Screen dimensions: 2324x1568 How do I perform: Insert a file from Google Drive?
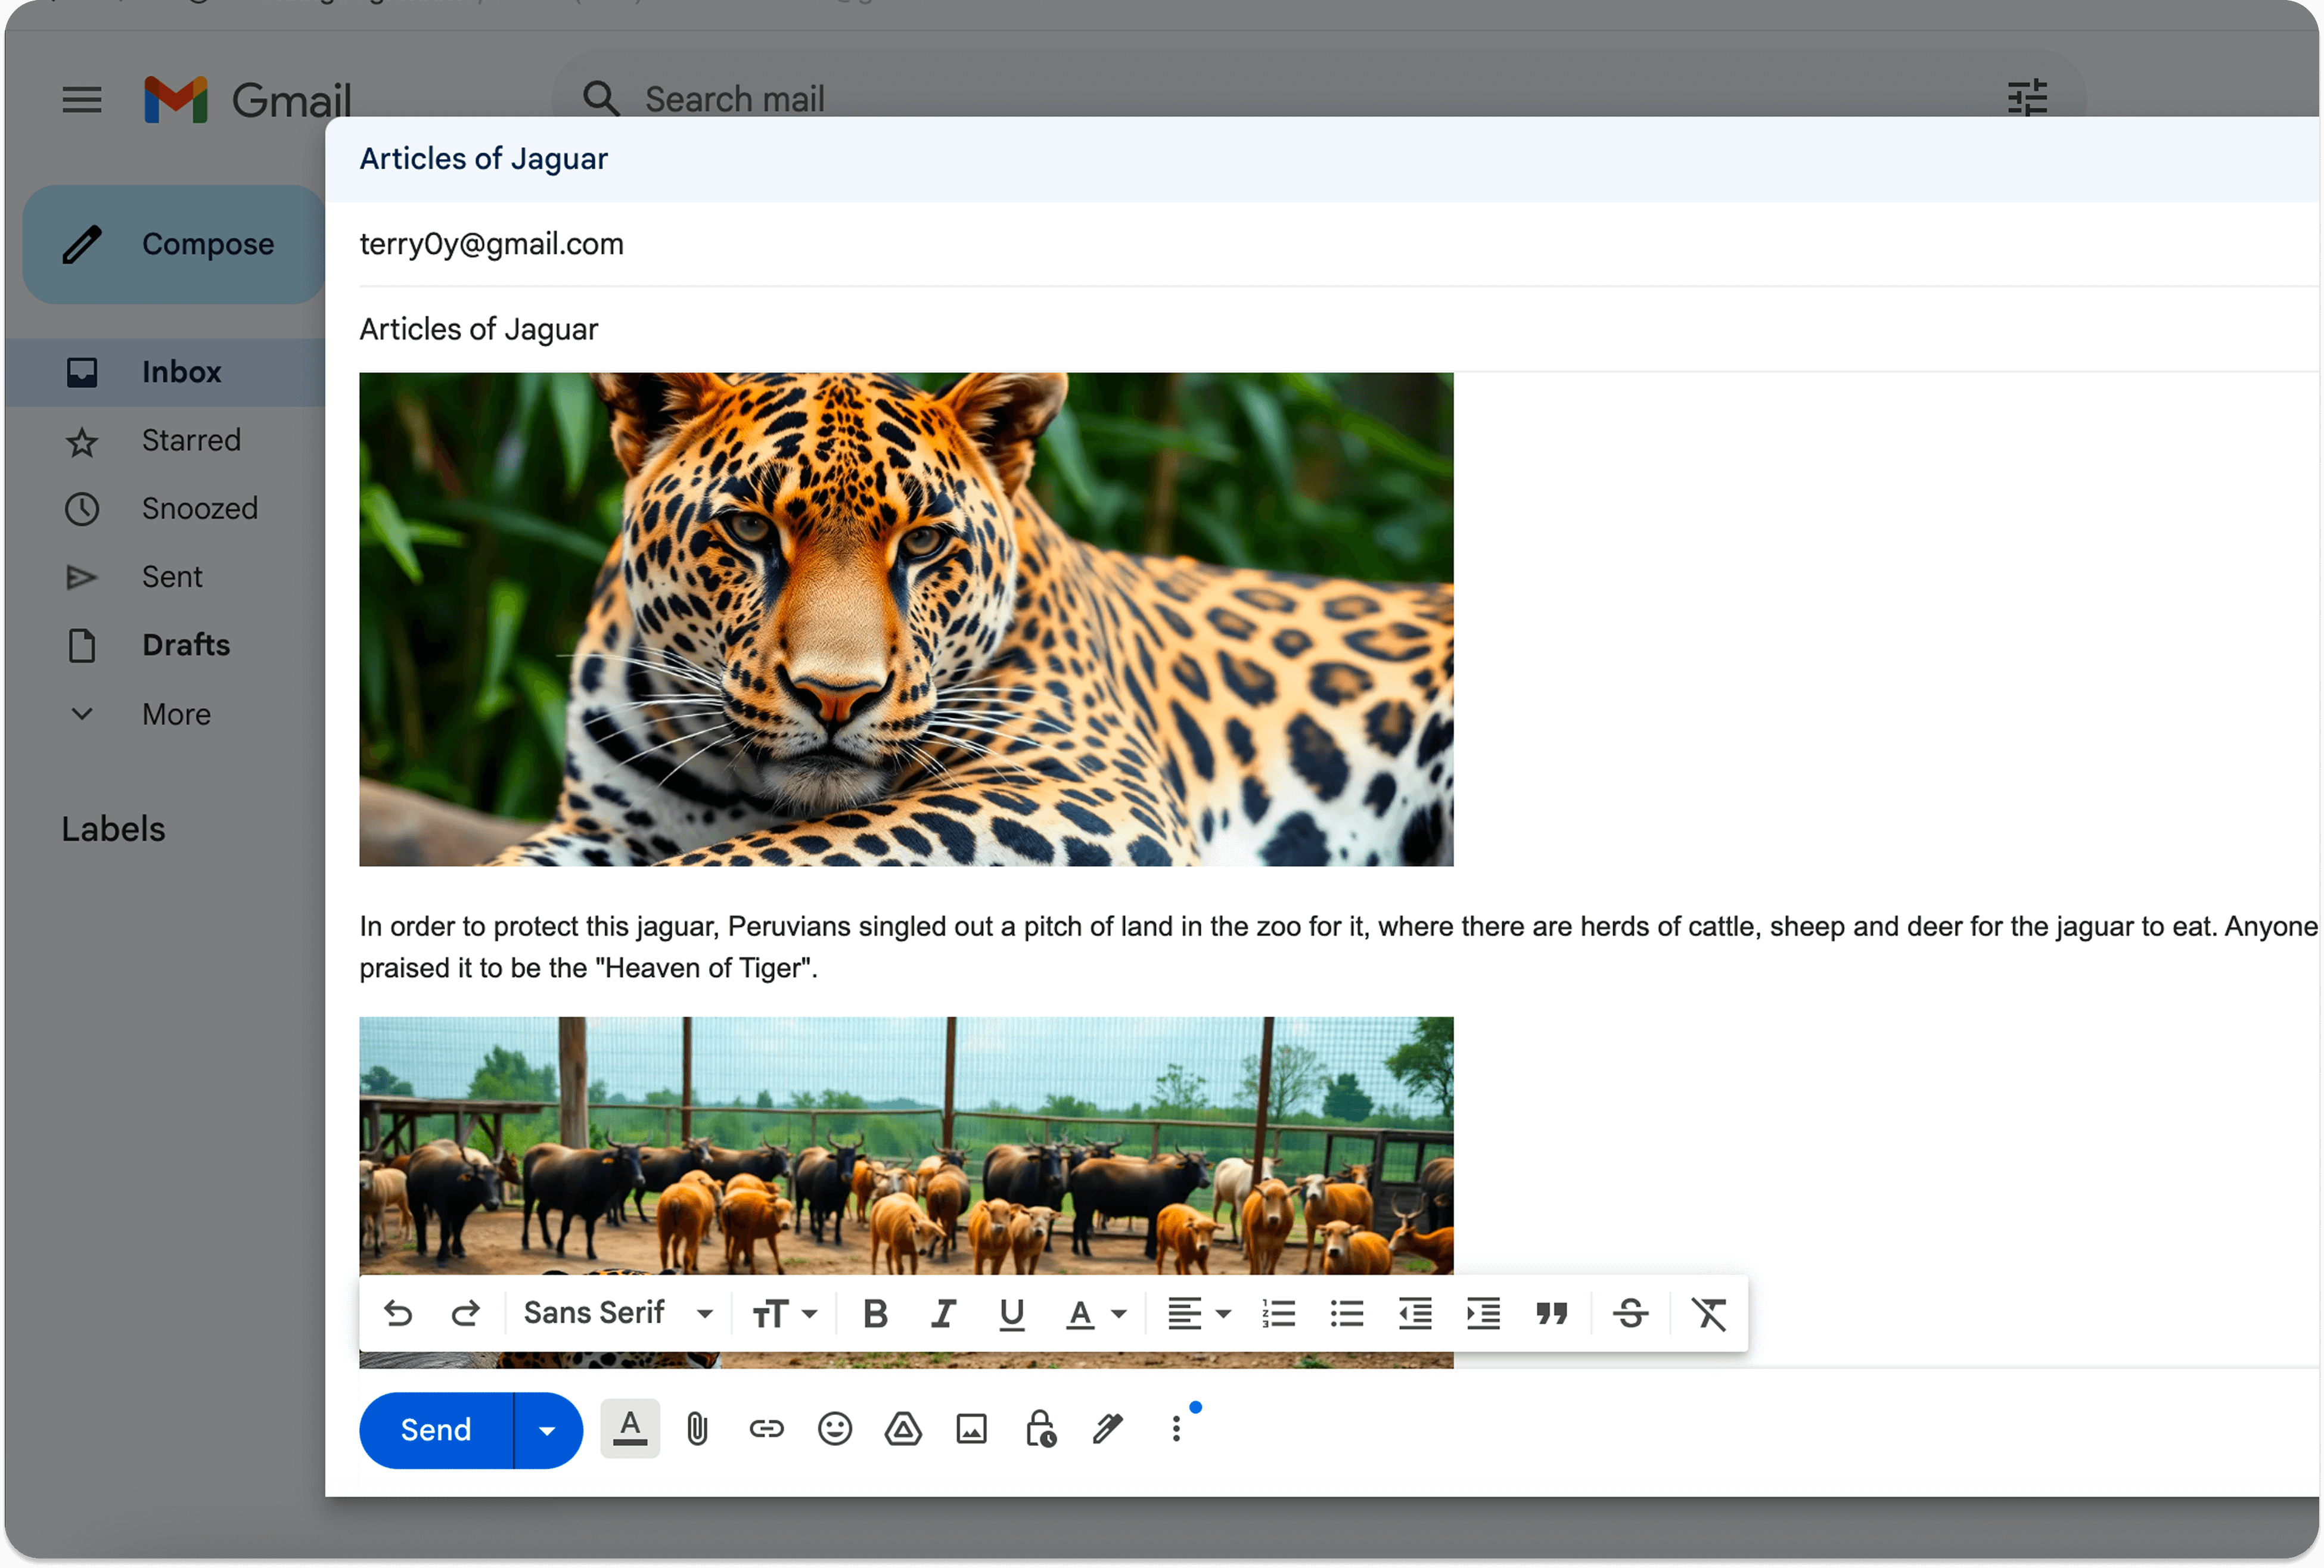(x=902, y=1429)
